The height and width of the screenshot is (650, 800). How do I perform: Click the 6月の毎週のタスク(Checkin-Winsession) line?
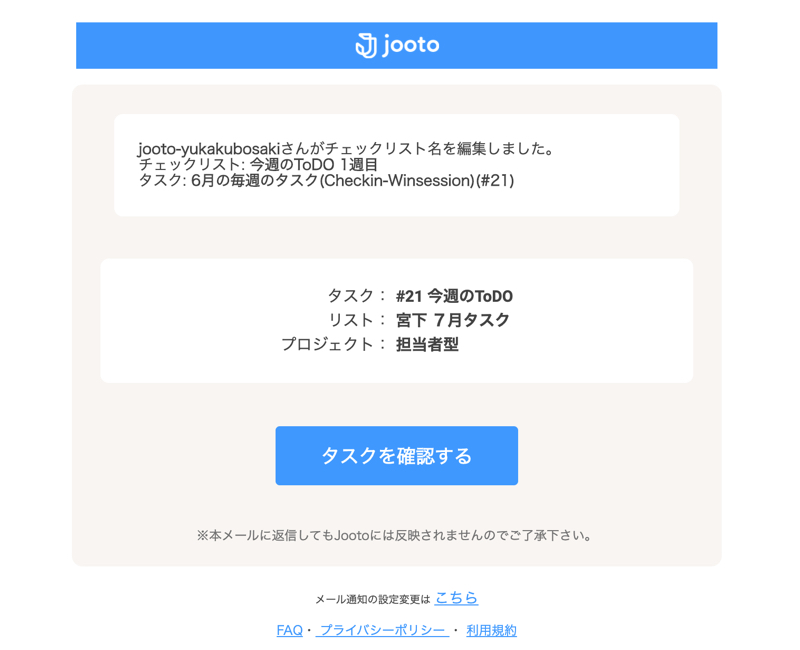click(327, 180)
